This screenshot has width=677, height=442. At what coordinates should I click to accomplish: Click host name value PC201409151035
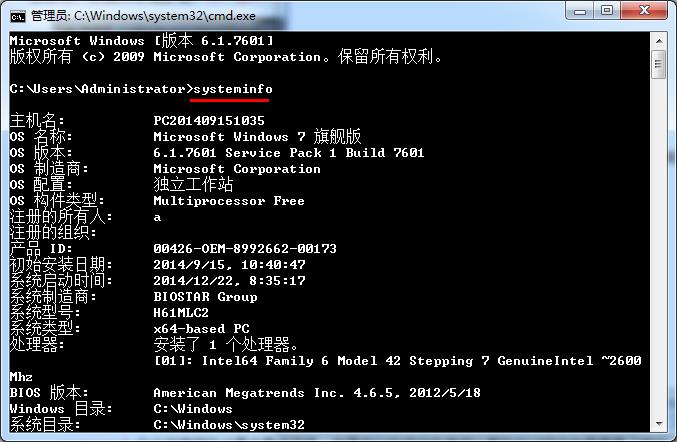(209, 120)
